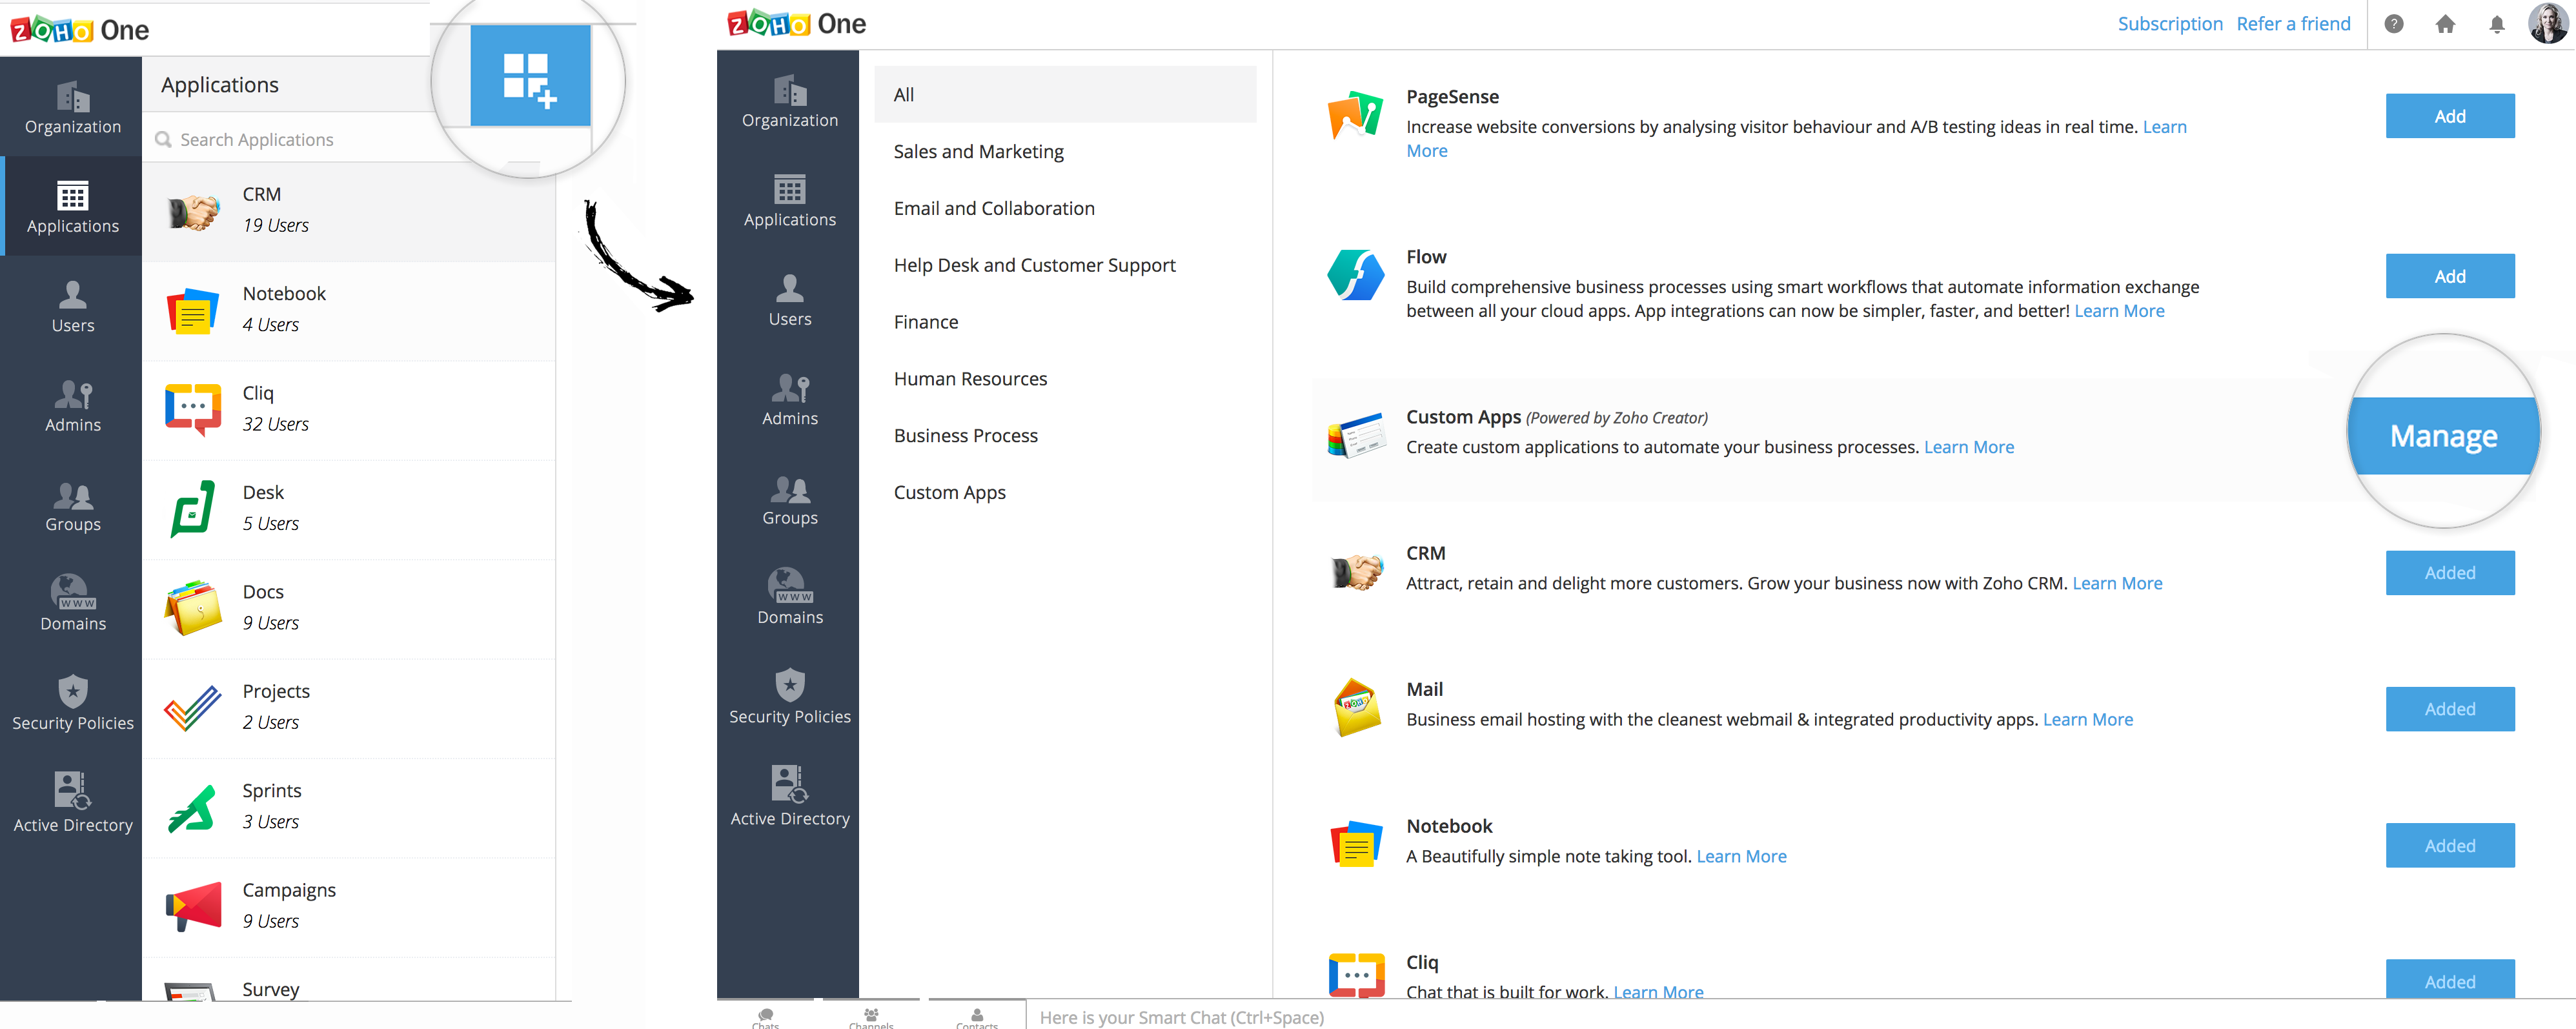This screenshot has height=1029, width=2576.
Task: Choose Custom Apps category filter
Action: (x=949, y=493)
